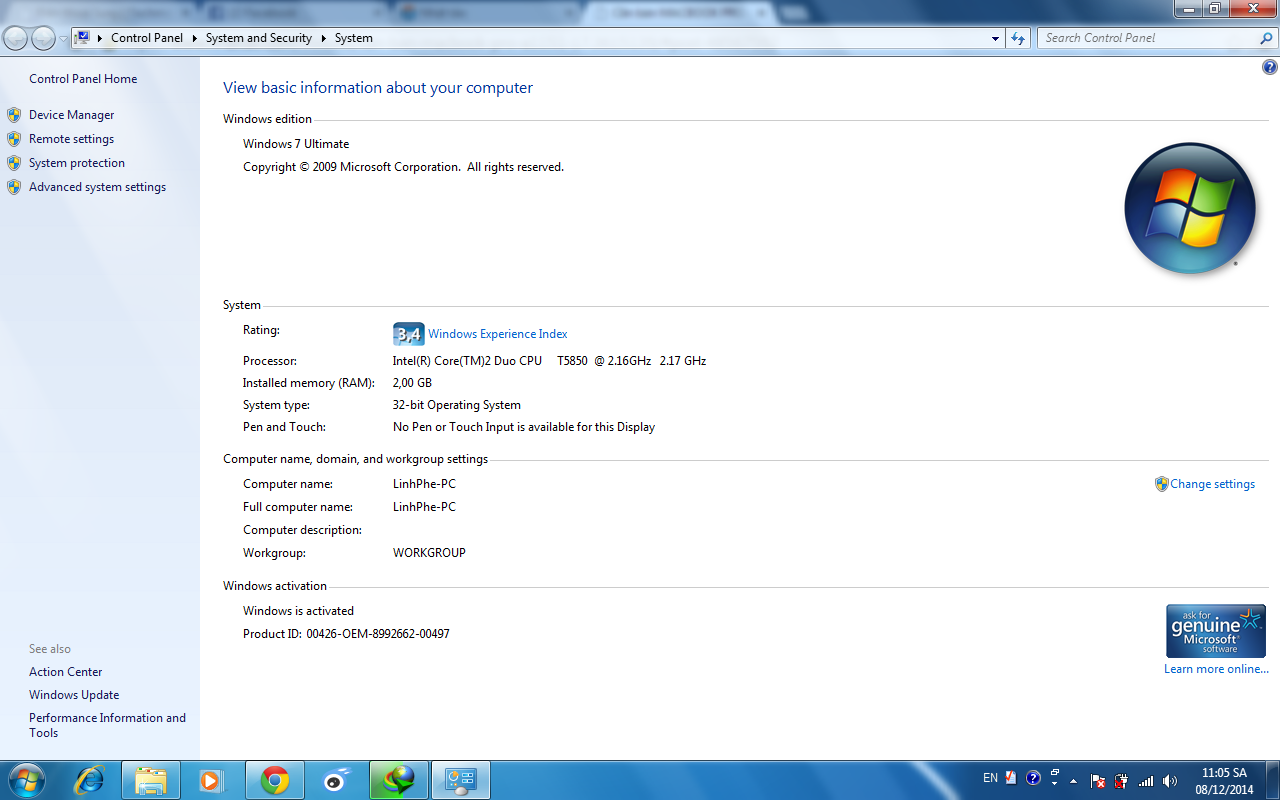Image resolution: width=1280 pixels, height=800 pixels.
Task: Open Internet Explorer from the taskbar
Action: pyautogui.click(x=89, y=780)
